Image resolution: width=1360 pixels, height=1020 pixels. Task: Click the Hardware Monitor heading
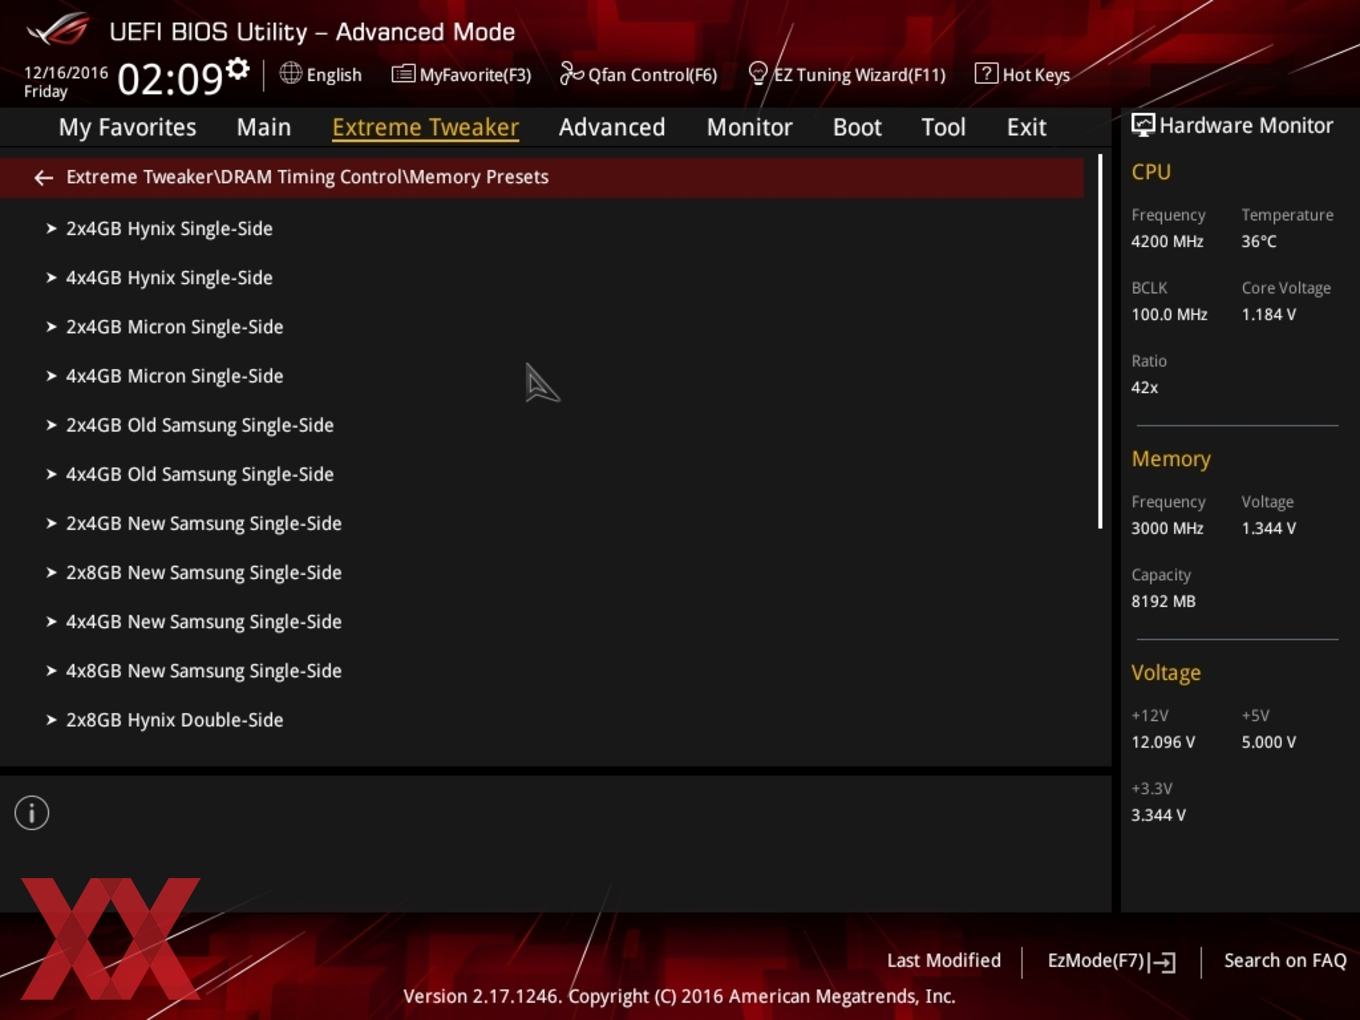point(1246,125)
